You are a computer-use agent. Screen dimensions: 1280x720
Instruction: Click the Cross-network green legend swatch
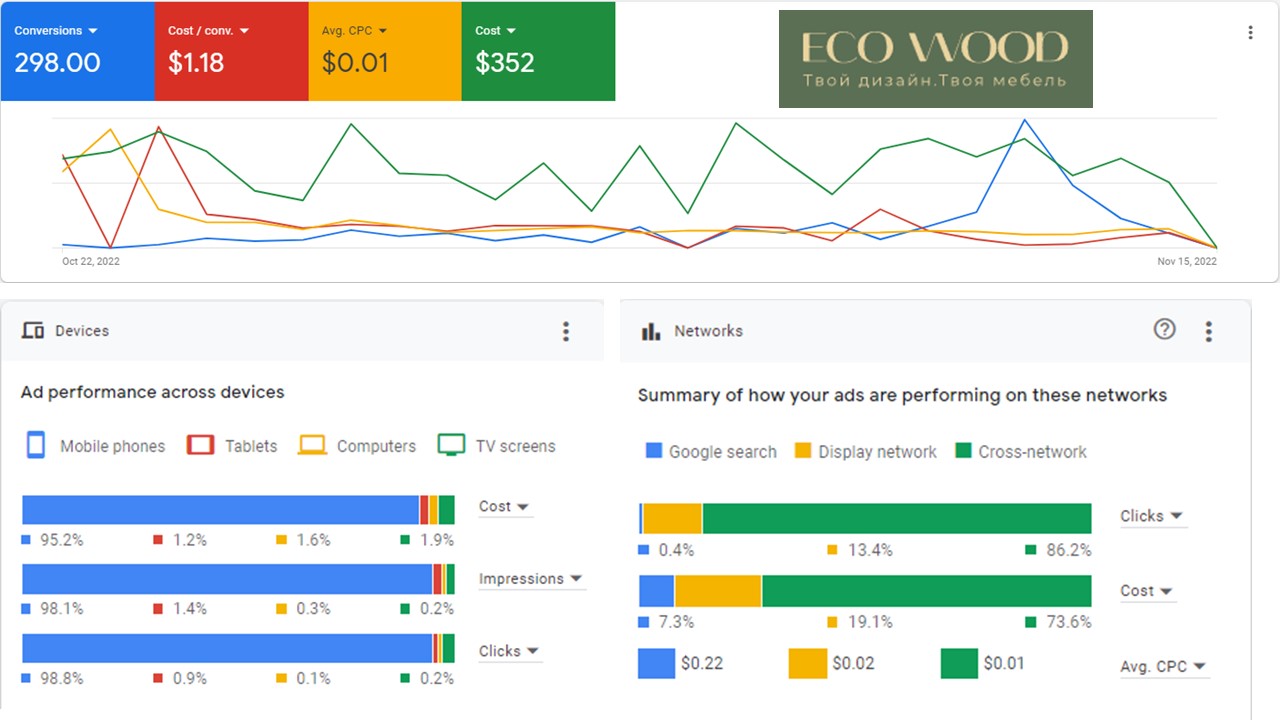tap(963, 451)
